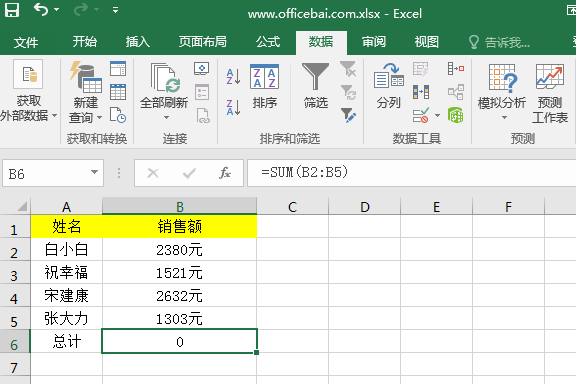576x384 pixels.
Task: Open the 全部刷新 dropdown arrow
Action: [x=166, y=118]
